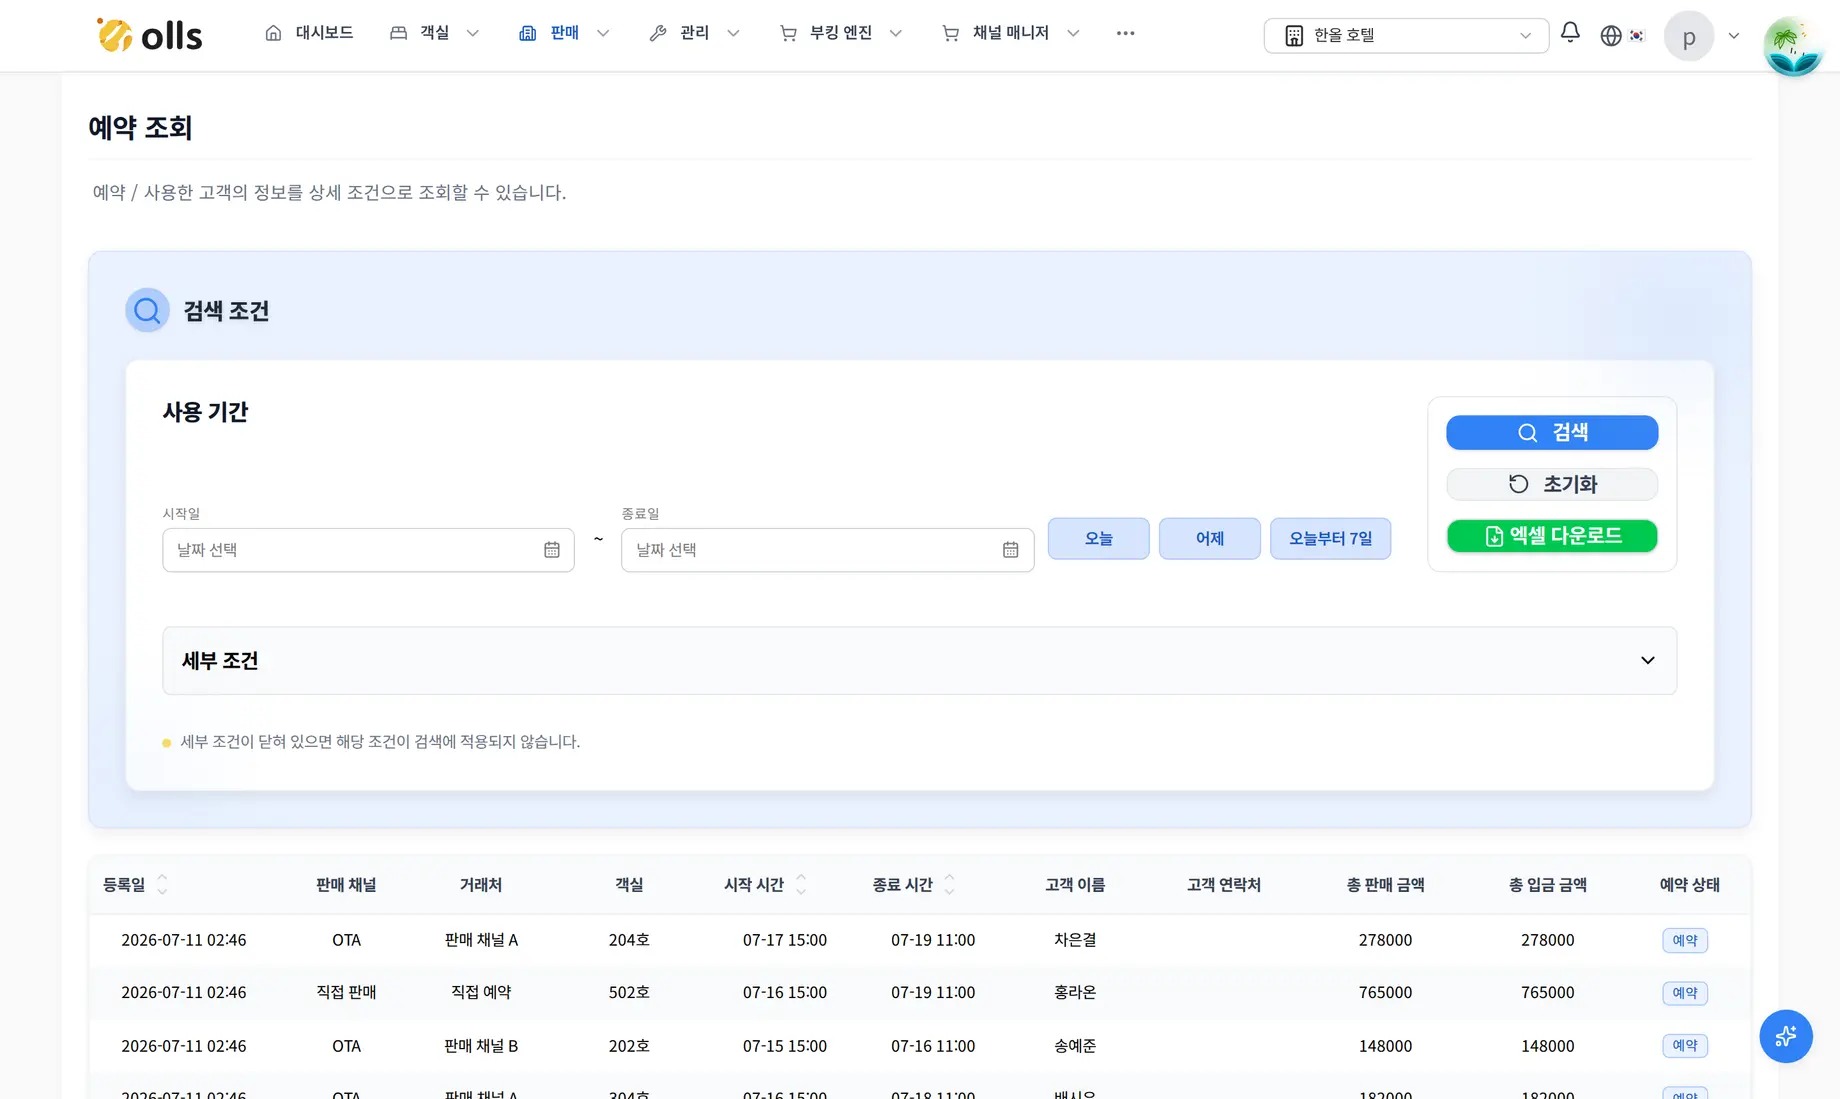Expand the user account chevron
Image resolution: width=1840 pixels, height=1099 pixels.
click(x=1734, y=36)
